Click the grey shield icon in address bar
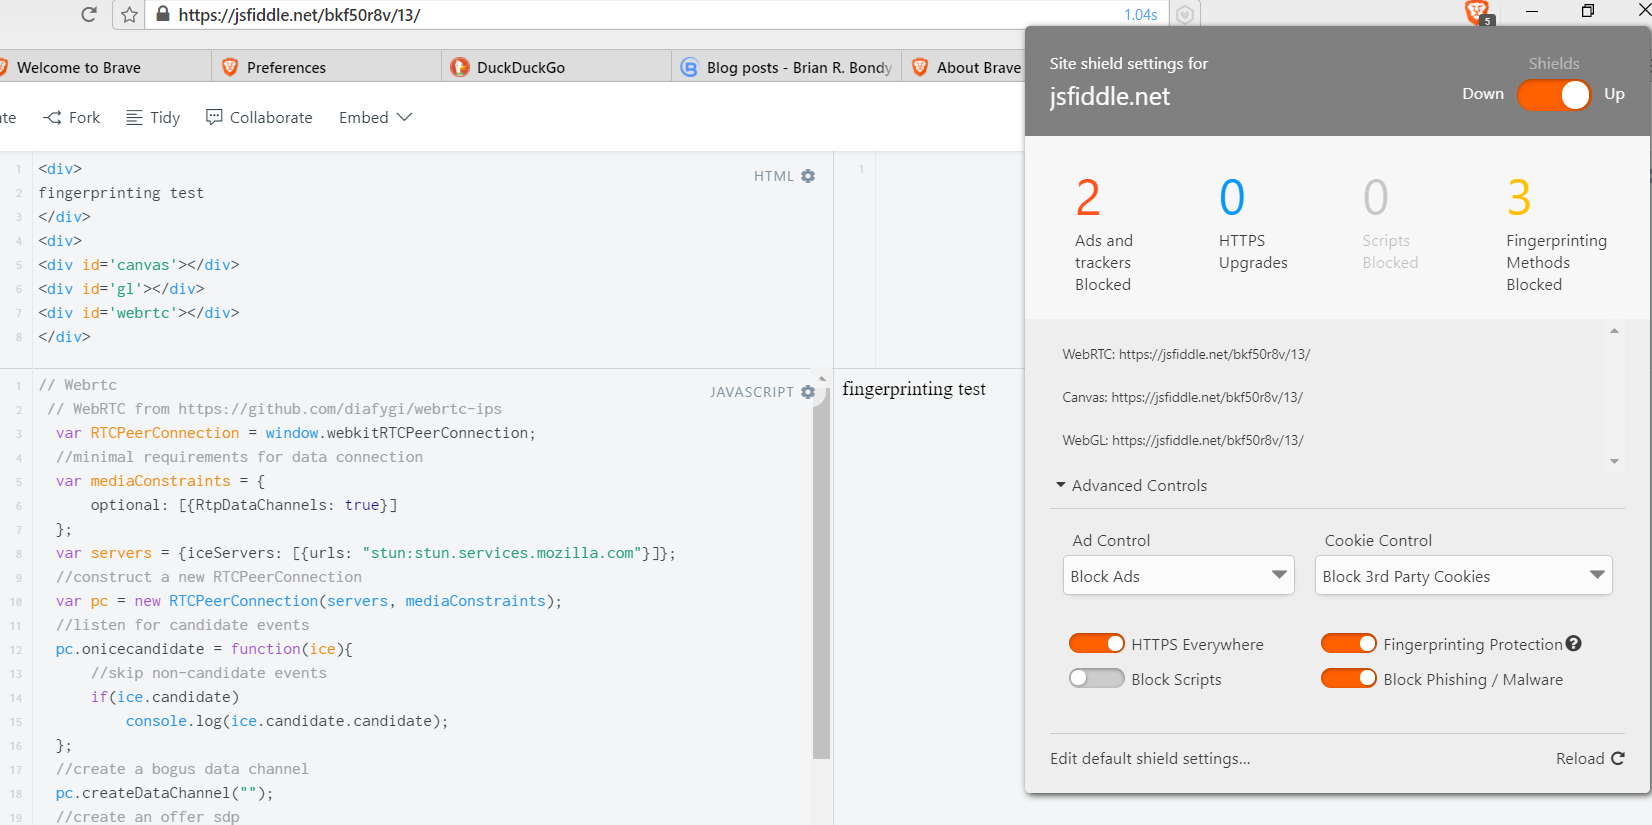Viewport: 1652px width, 825px height. pos(1185,14)
